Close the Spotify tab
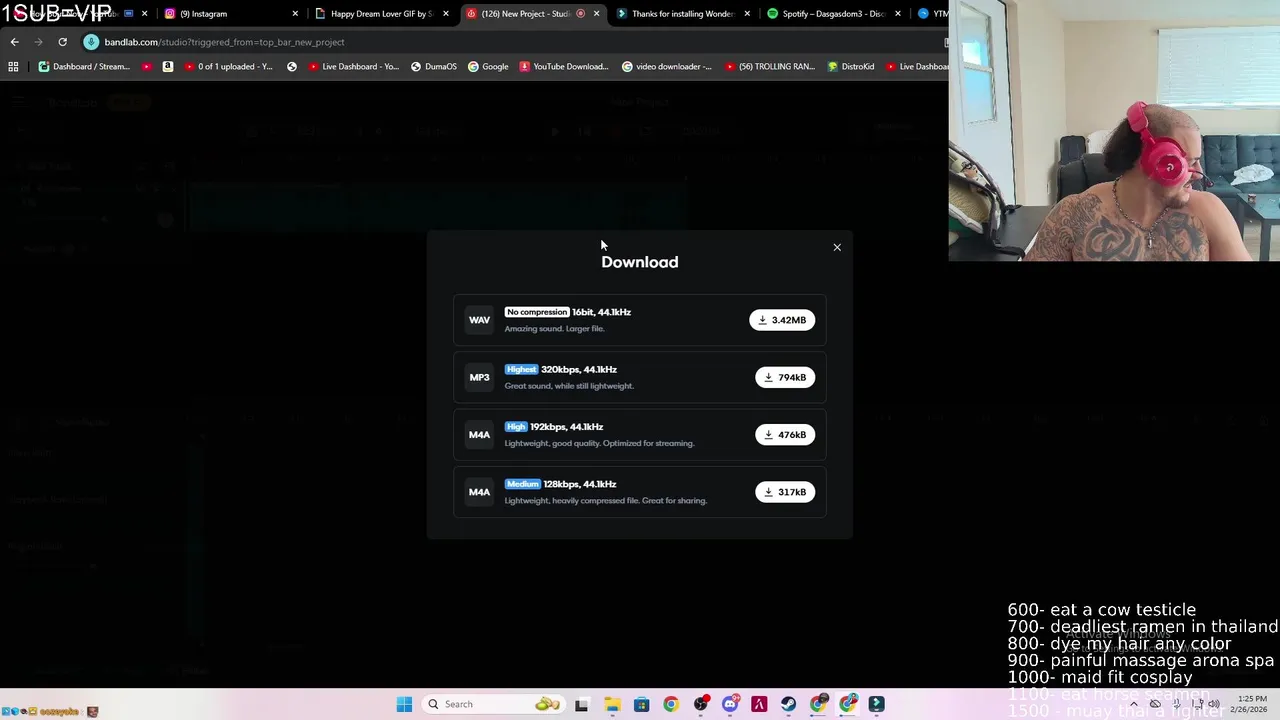The width and height of the screenshot is (1280, 720). pos(897,14)
